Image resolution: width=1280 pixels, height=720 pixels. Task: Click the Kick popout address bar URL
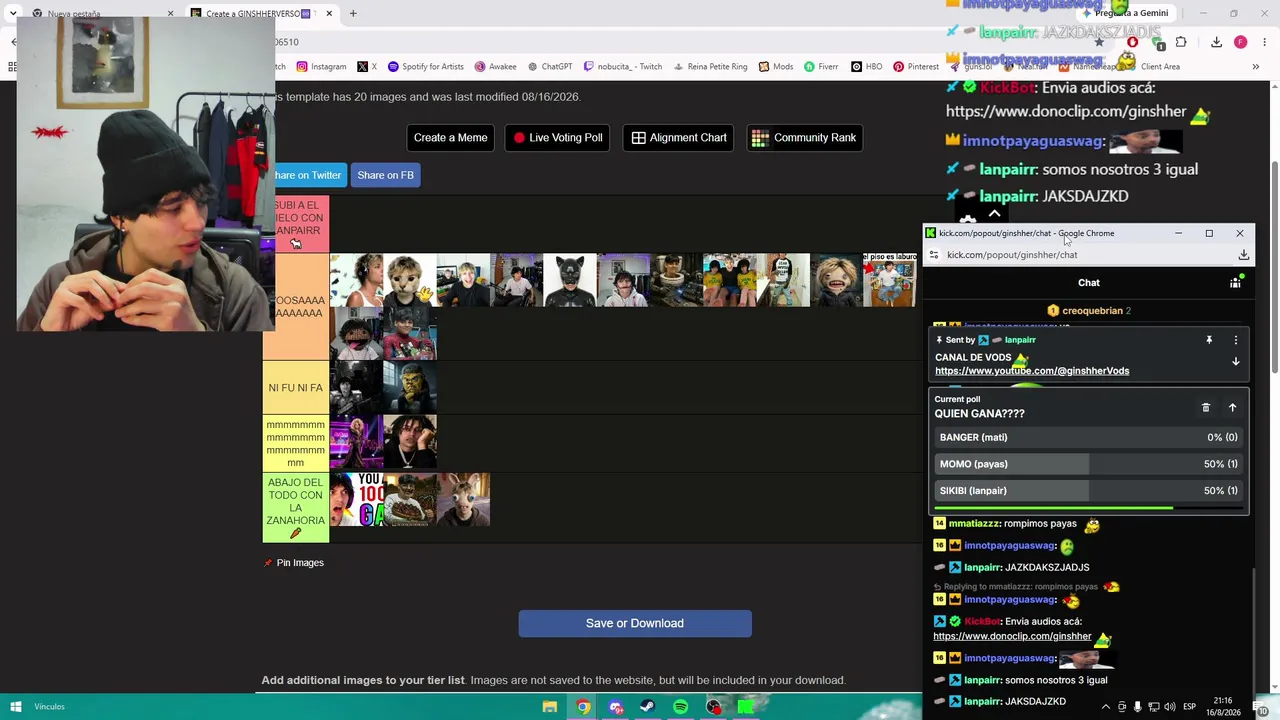[x=1012, y=255]
